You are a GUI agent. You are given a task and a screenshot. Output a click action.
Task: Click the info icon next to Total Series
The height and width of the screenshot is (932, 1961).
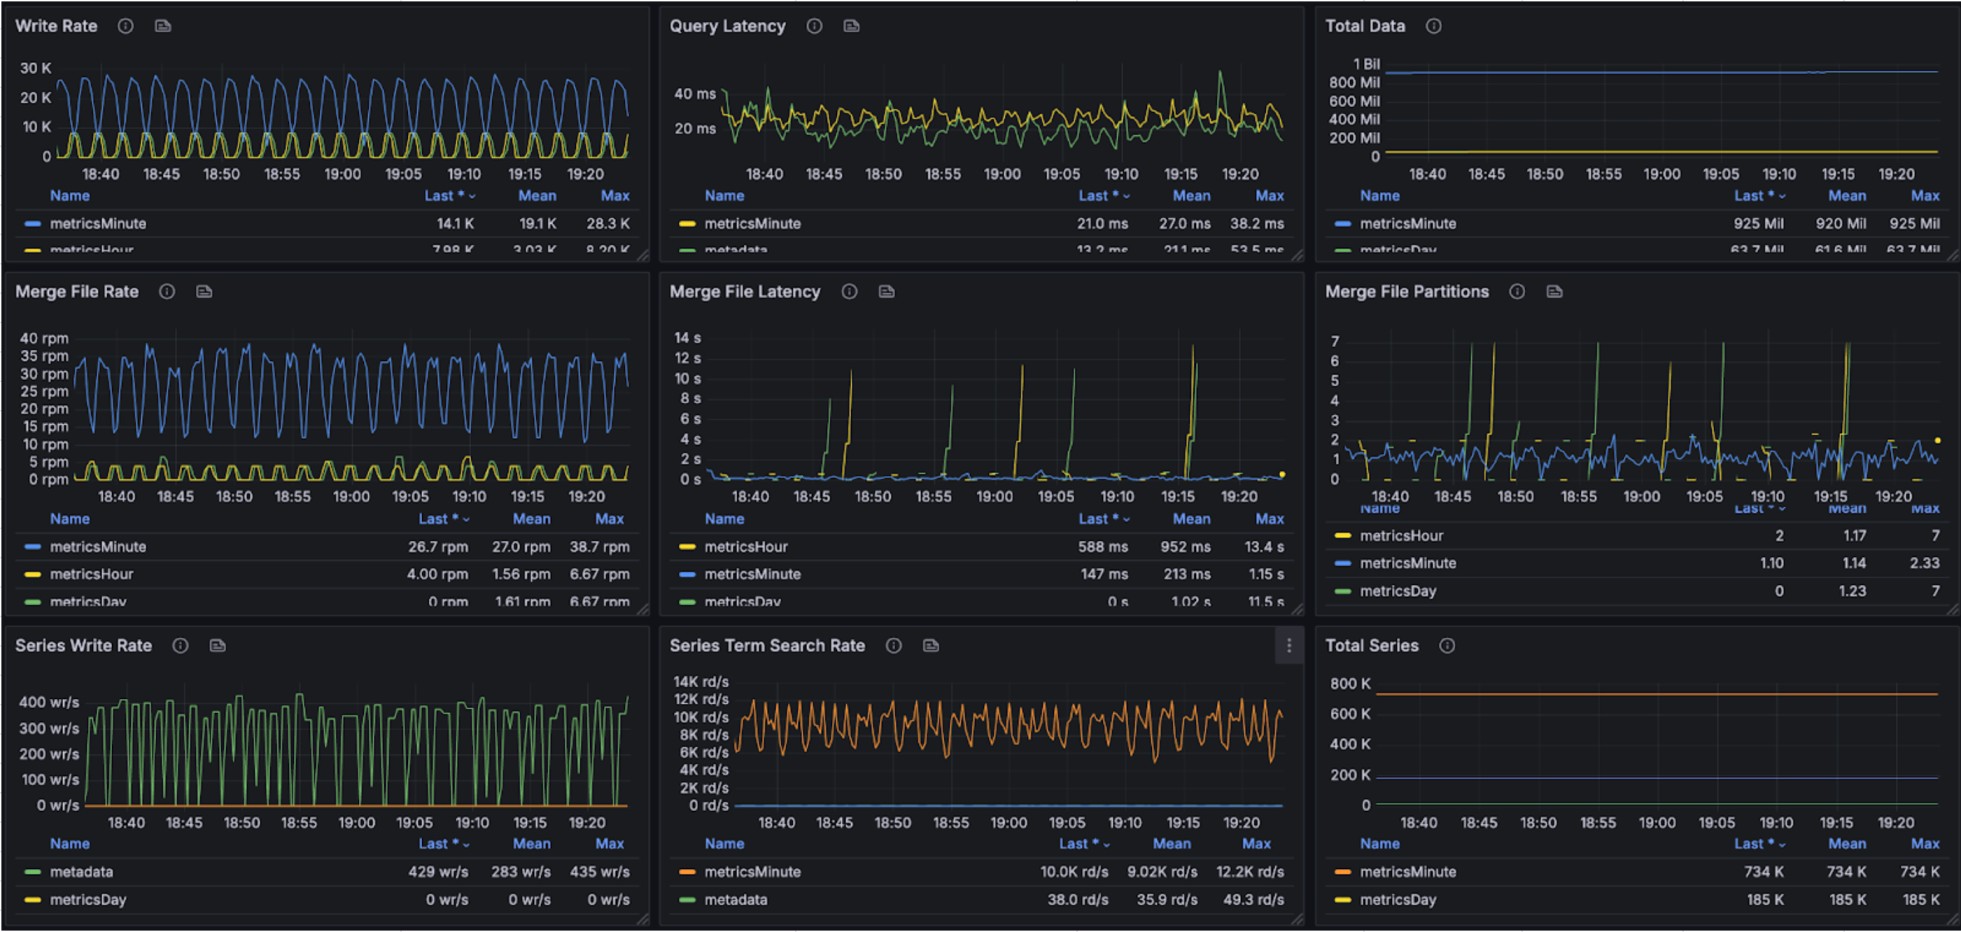tap(1446, 646)
